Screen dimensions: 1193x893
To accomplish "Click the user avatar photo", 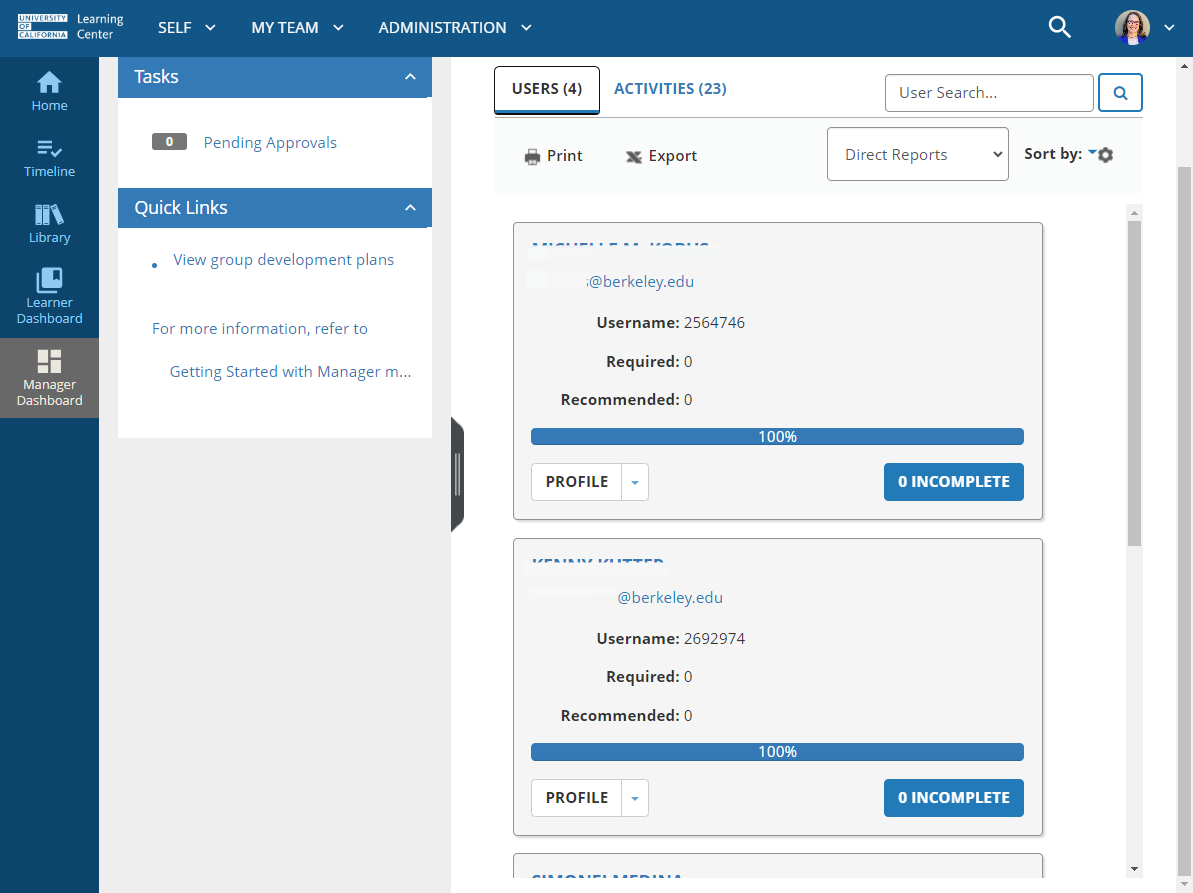I will (1131, 27).
